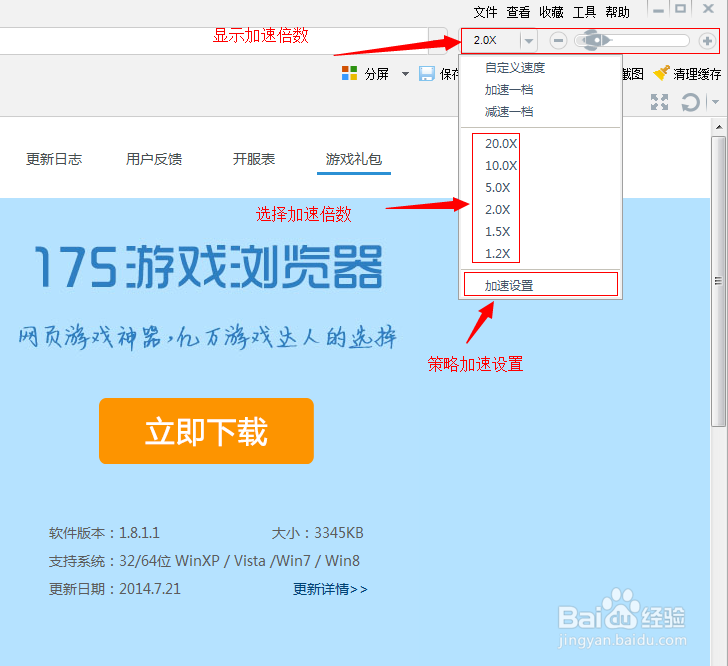Click the 软件版本：1.8.1.1 text
Screen dimensions: 728x666
104,533
